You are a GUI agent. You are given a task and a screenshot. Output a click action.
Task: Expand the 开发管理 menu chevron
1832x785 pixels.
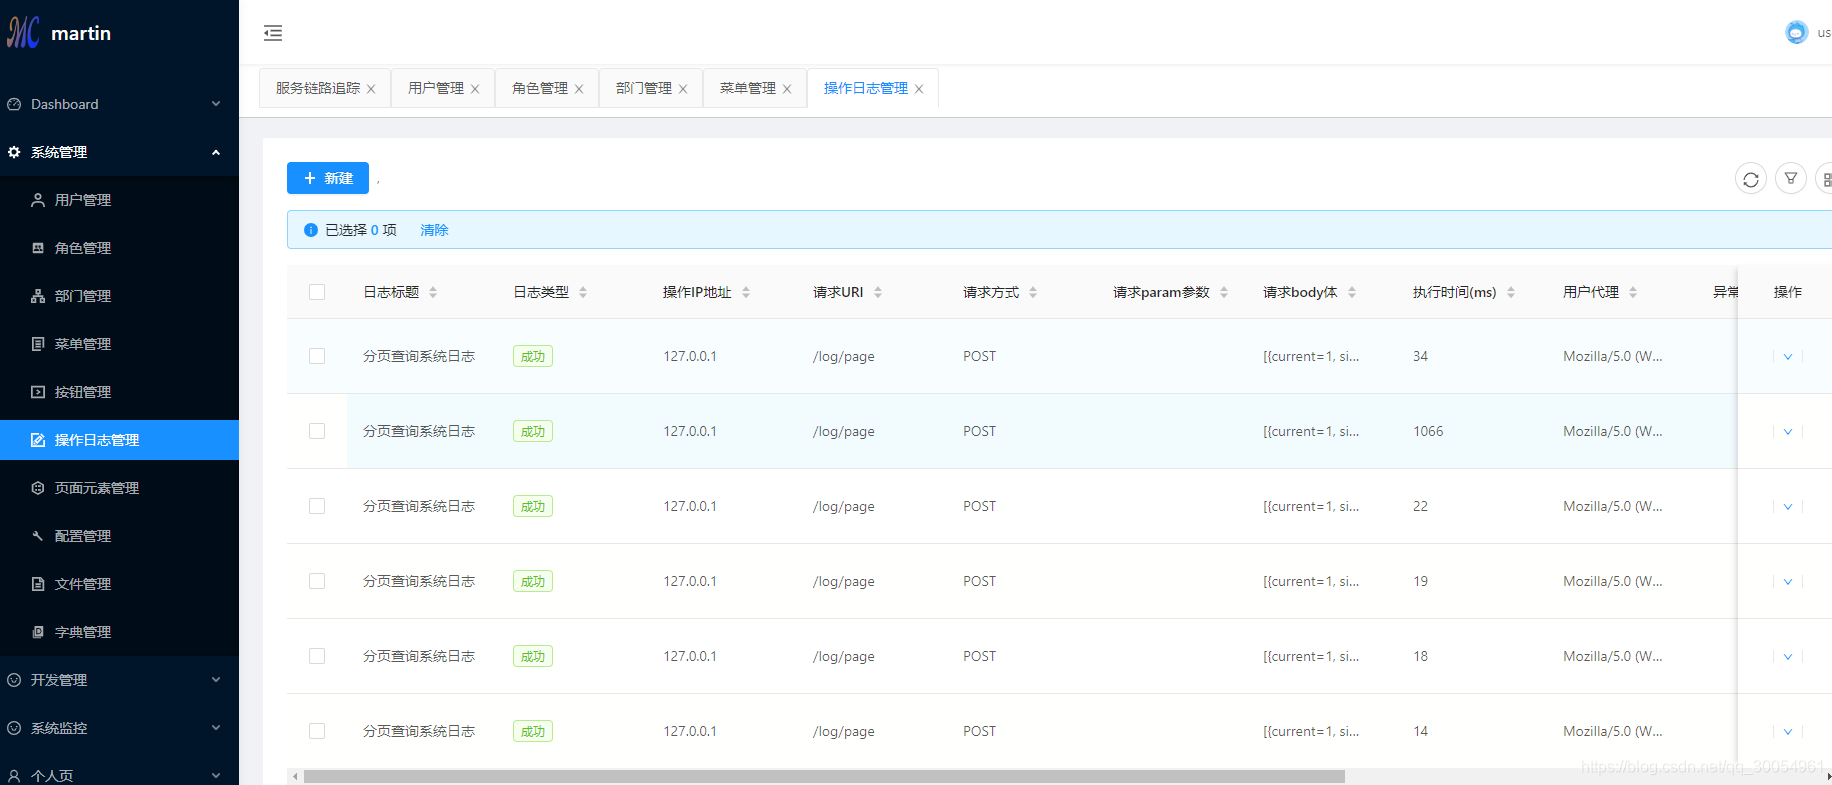[x=216, y=680]
